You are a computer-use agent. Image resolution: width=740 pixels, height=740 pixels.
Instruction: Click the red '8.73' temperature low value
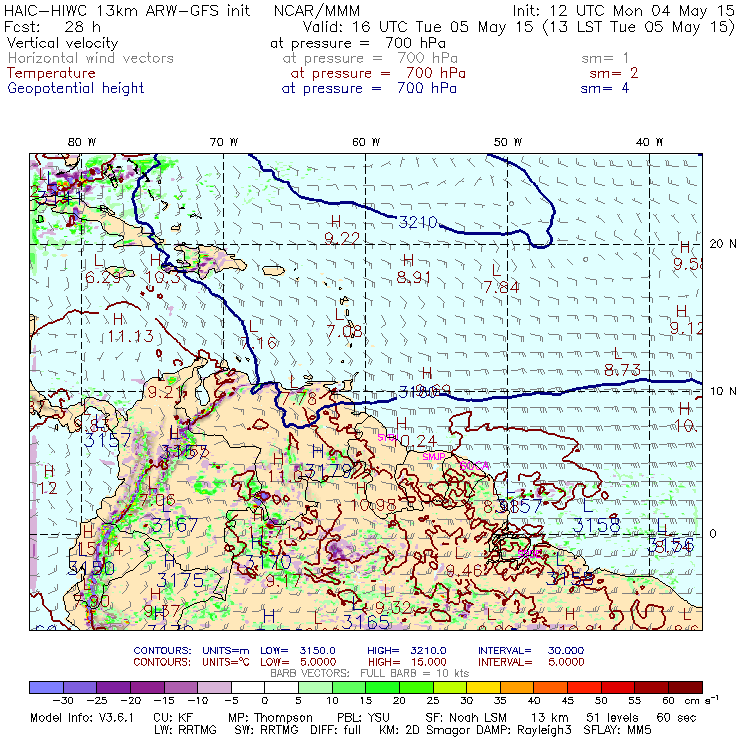click(623, 370)
